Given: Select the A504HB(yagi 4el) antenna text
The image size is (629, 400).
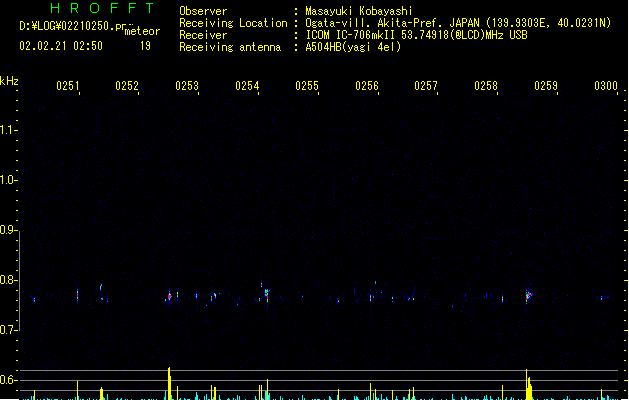Looking at the screenshot, I should [353, 47].
